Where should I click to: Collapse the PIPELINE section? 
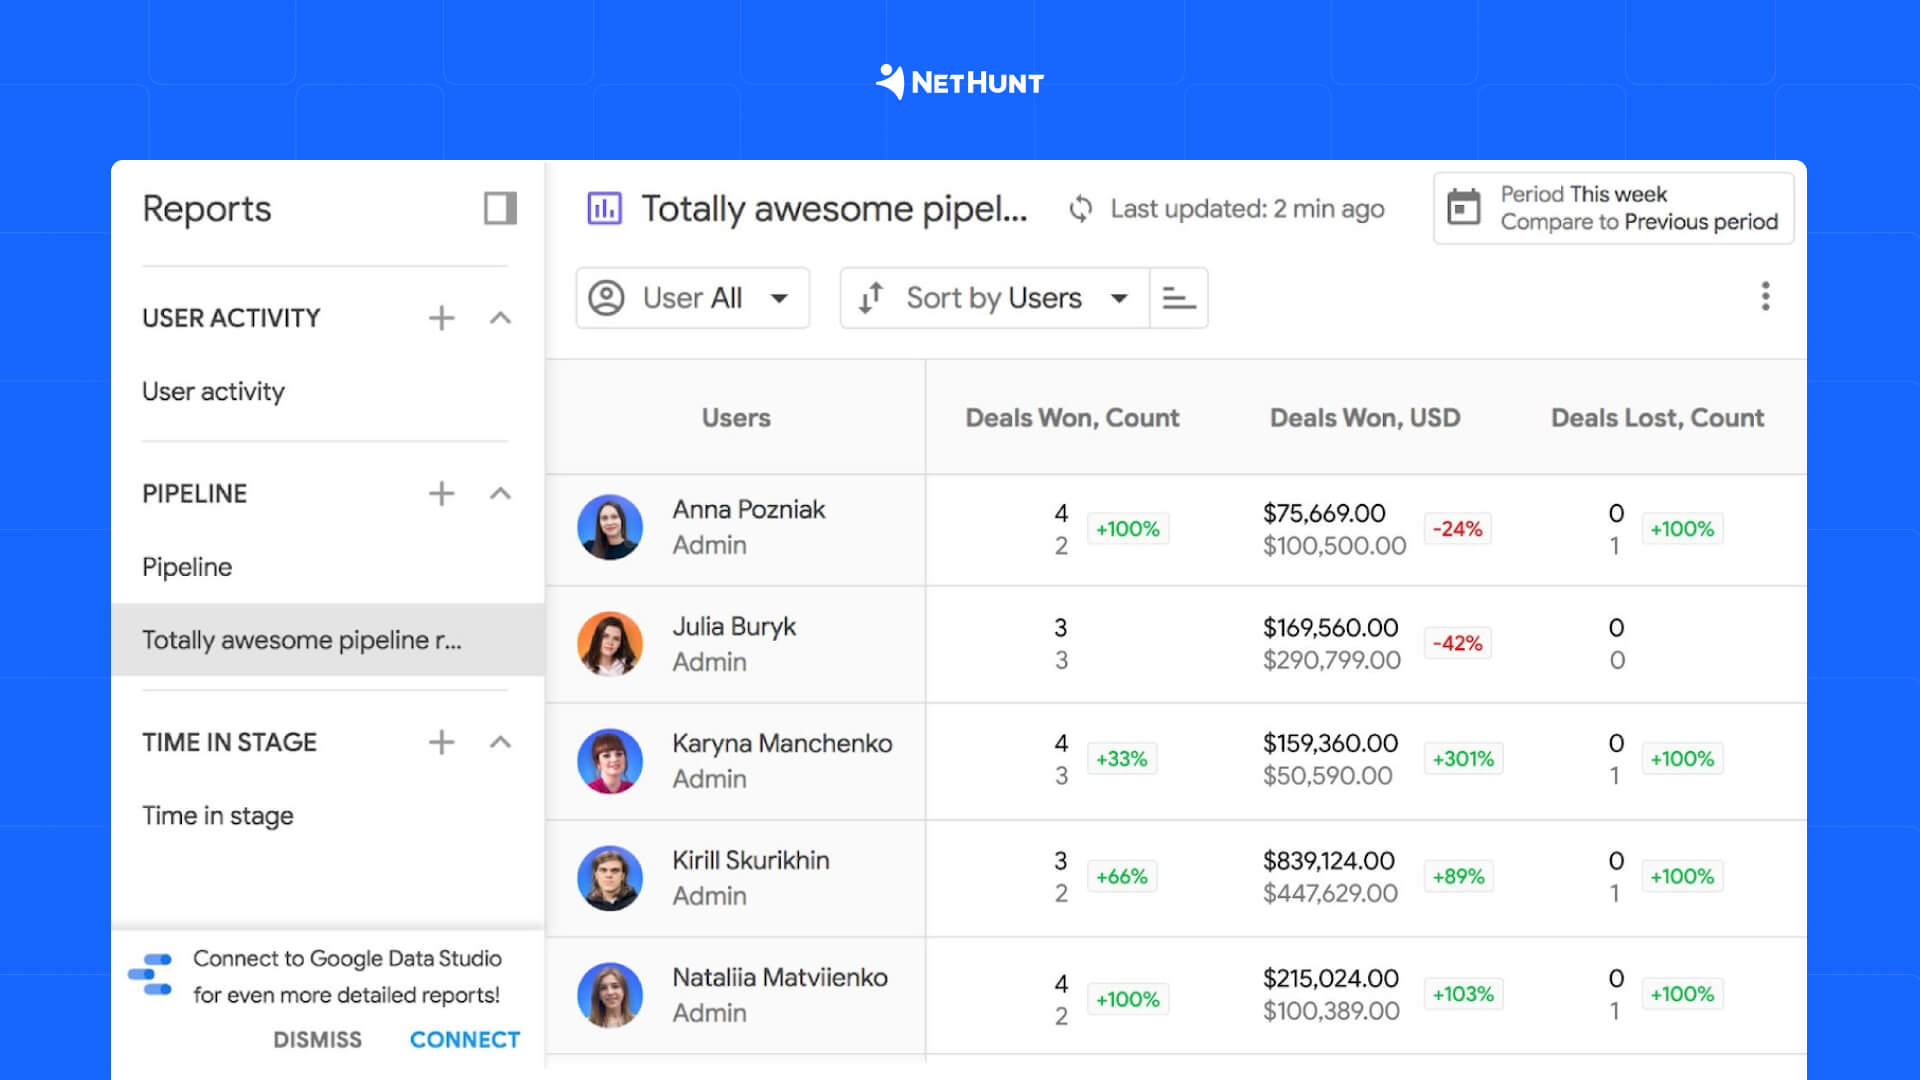pyautogui.click(x=501, y=492)
